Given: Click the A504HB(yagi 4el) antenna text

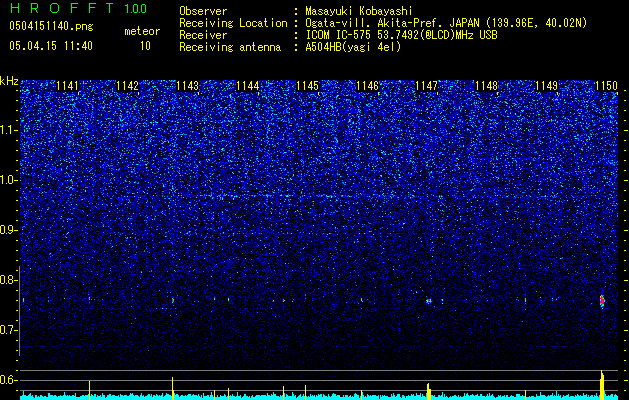Looking at the screenshot, I should [353, 47].
